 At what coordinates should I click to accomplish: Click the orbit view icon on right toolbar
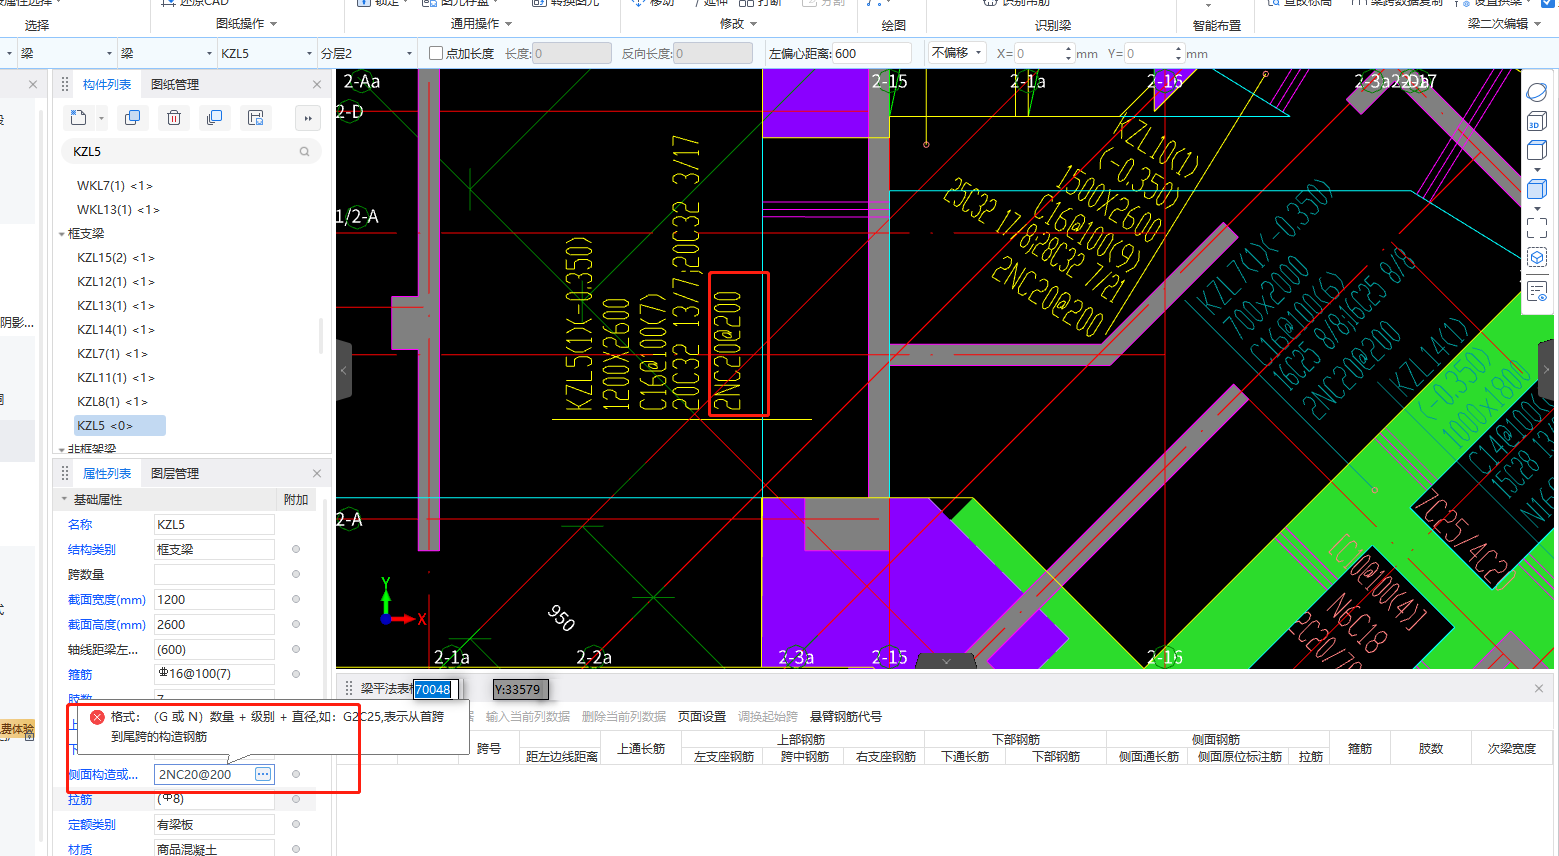(1537, 92)
